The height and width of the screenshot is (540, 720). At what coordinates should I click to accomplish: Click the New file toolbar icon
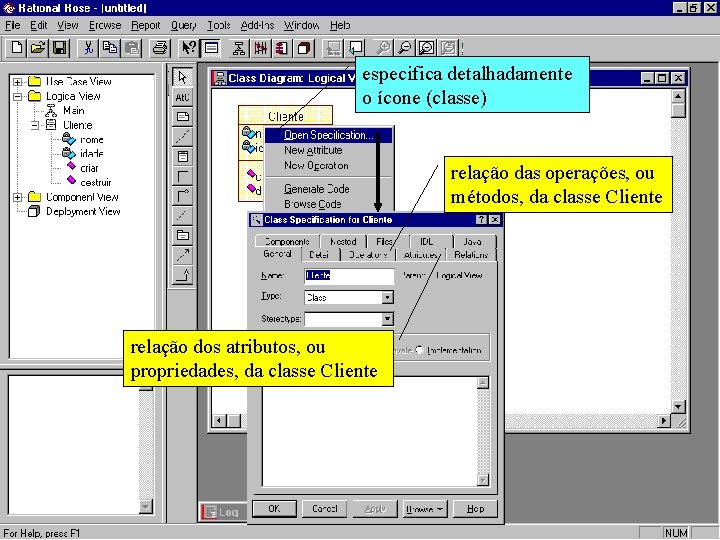[x=17, y=48]
